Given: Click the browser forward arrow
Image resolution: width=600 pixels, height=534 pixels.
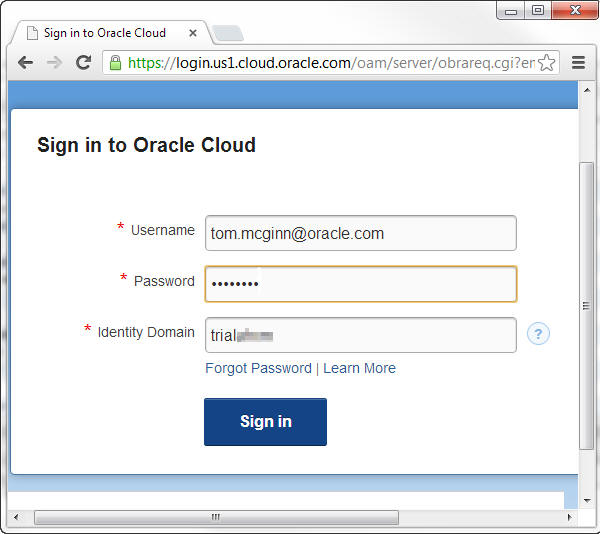Looking at the screenshot, I should pos(54,62).
